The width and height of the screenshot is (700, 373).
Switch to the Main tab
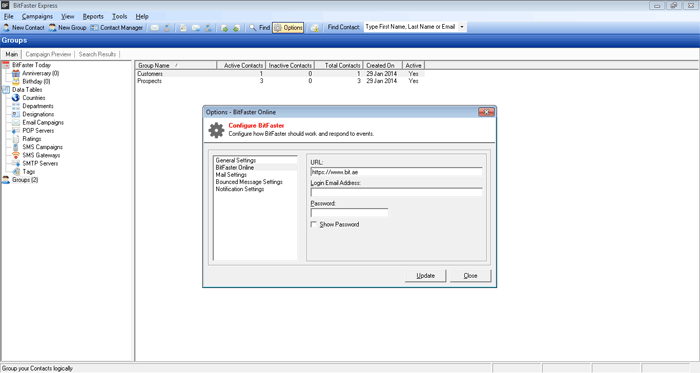tap(12, 54)
